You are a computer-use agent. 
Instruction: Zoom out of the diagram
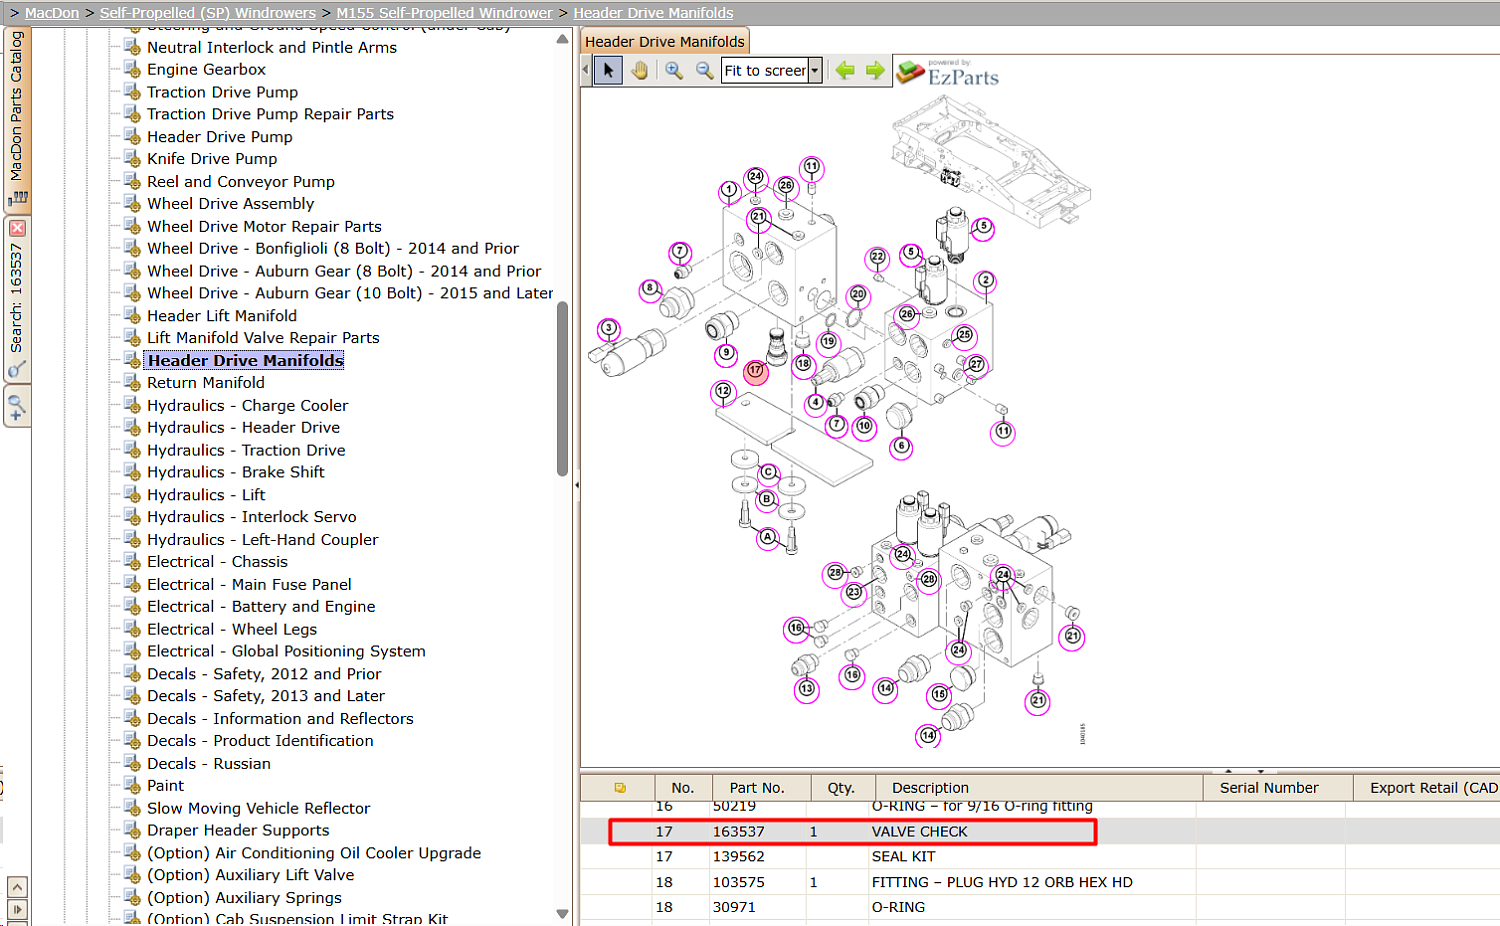[x=705, y=70]
